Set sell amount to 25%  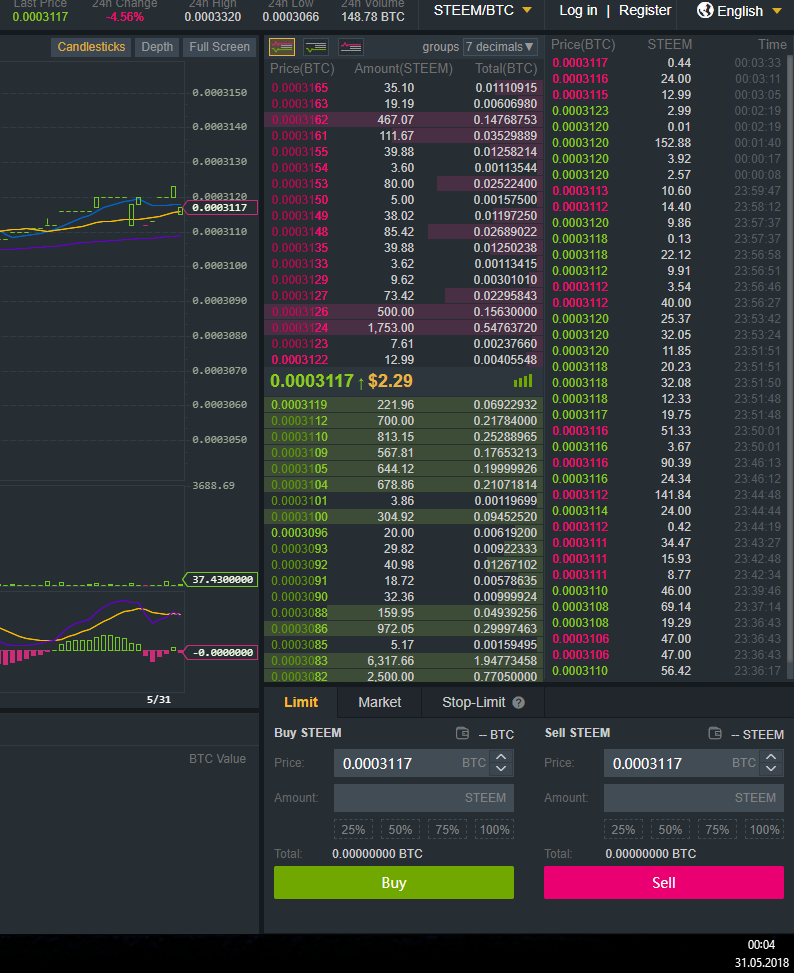point(623,830)
